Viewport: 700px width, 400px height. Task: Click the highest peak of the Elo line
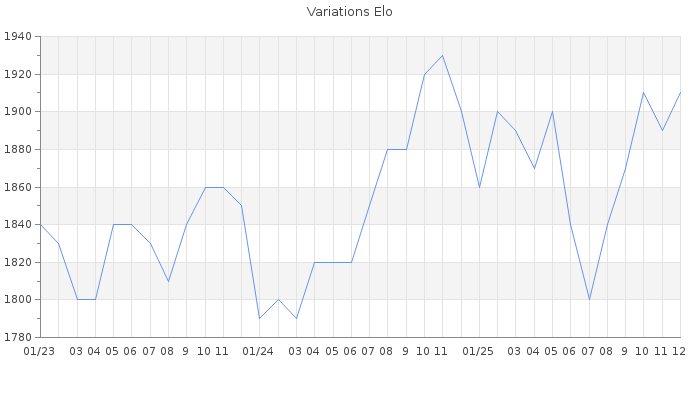(442, 55)
